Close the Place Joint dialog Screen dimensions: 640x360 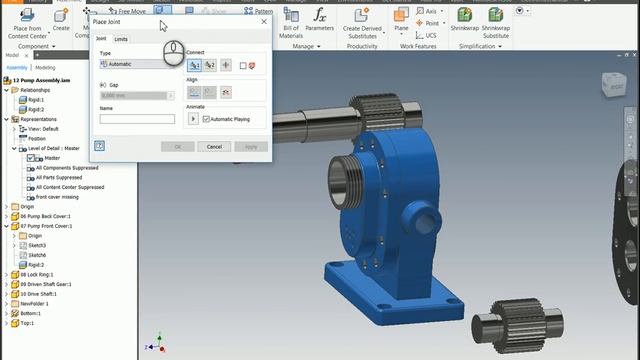[264, 22]
